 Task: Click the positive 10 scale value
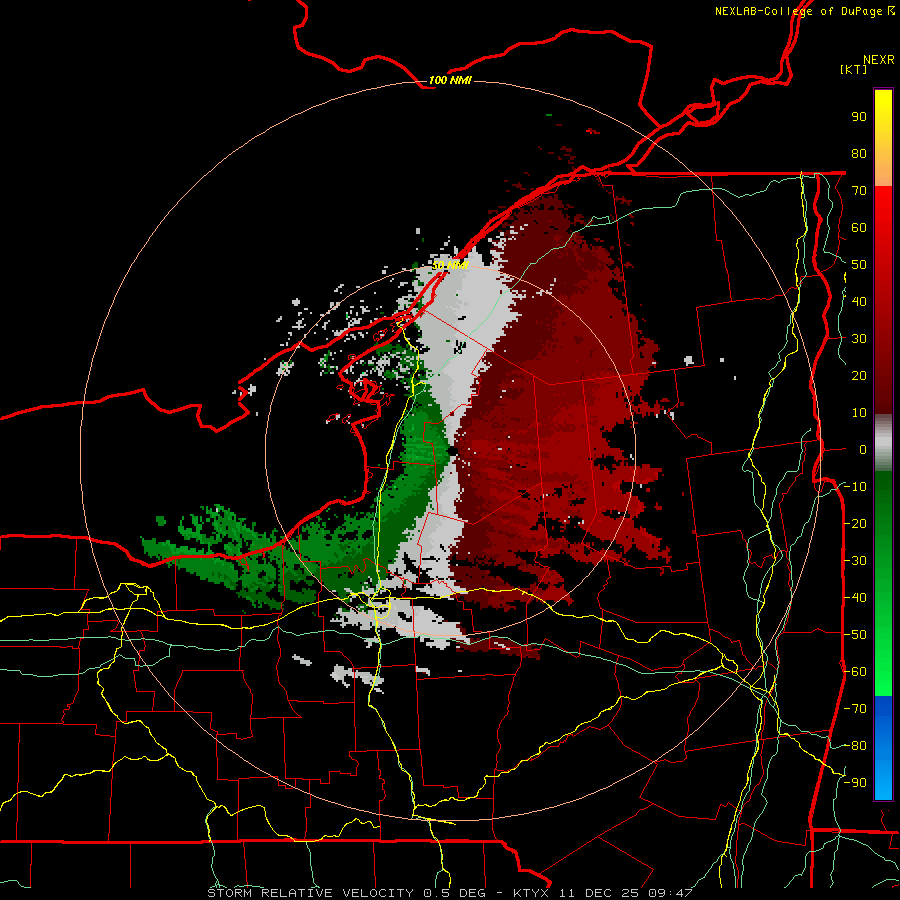point(859,413)
